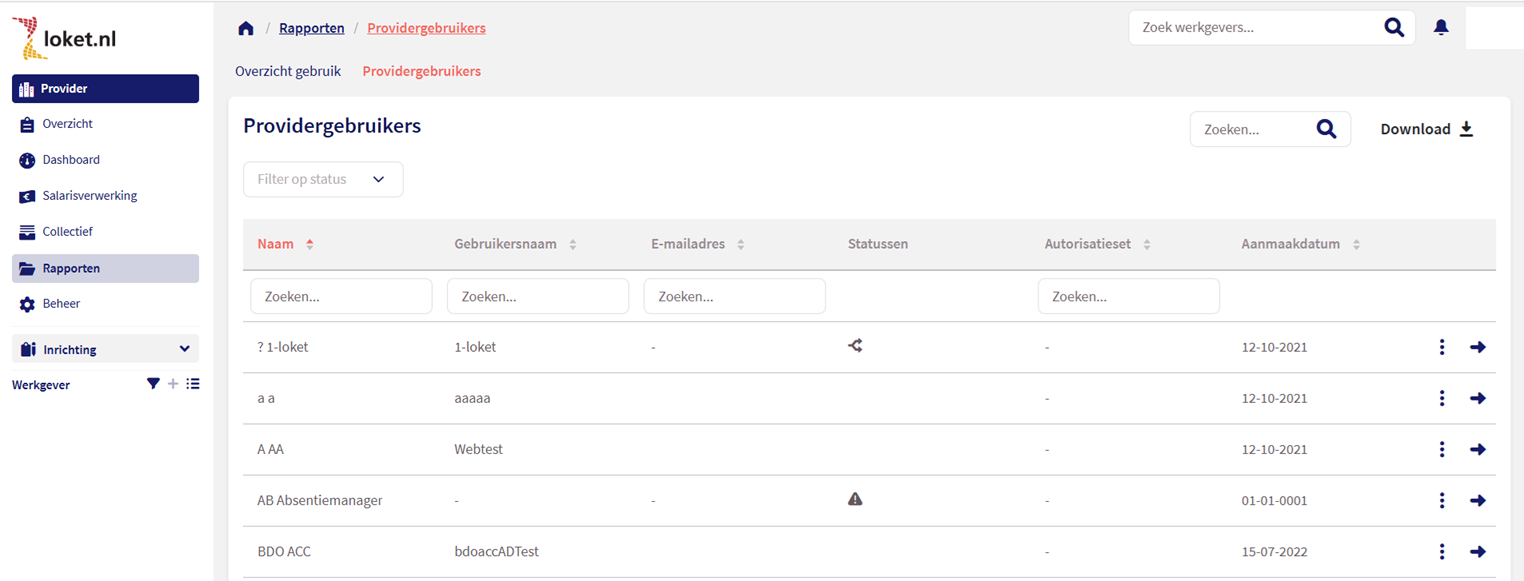
Task: Click the home icon in breadcrumb
Action: pos(246,28)
